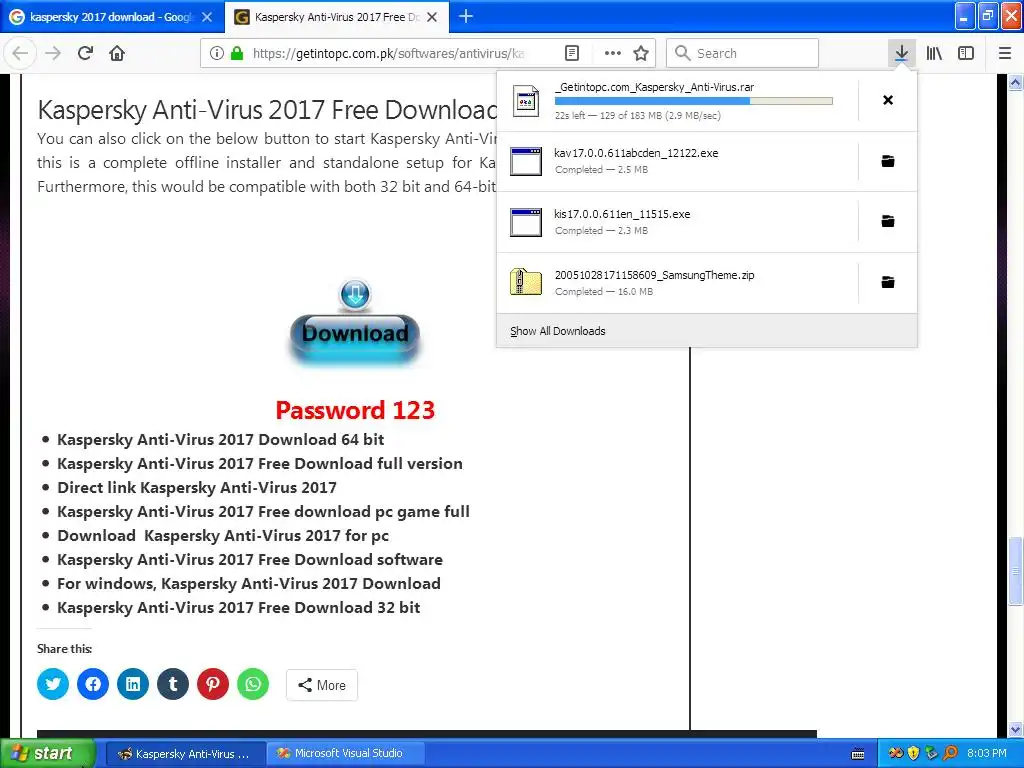The image size is (1024, 768).
Task: Switch to the kaspersky 2017 download Google tab
Action: tap(111, 17)
